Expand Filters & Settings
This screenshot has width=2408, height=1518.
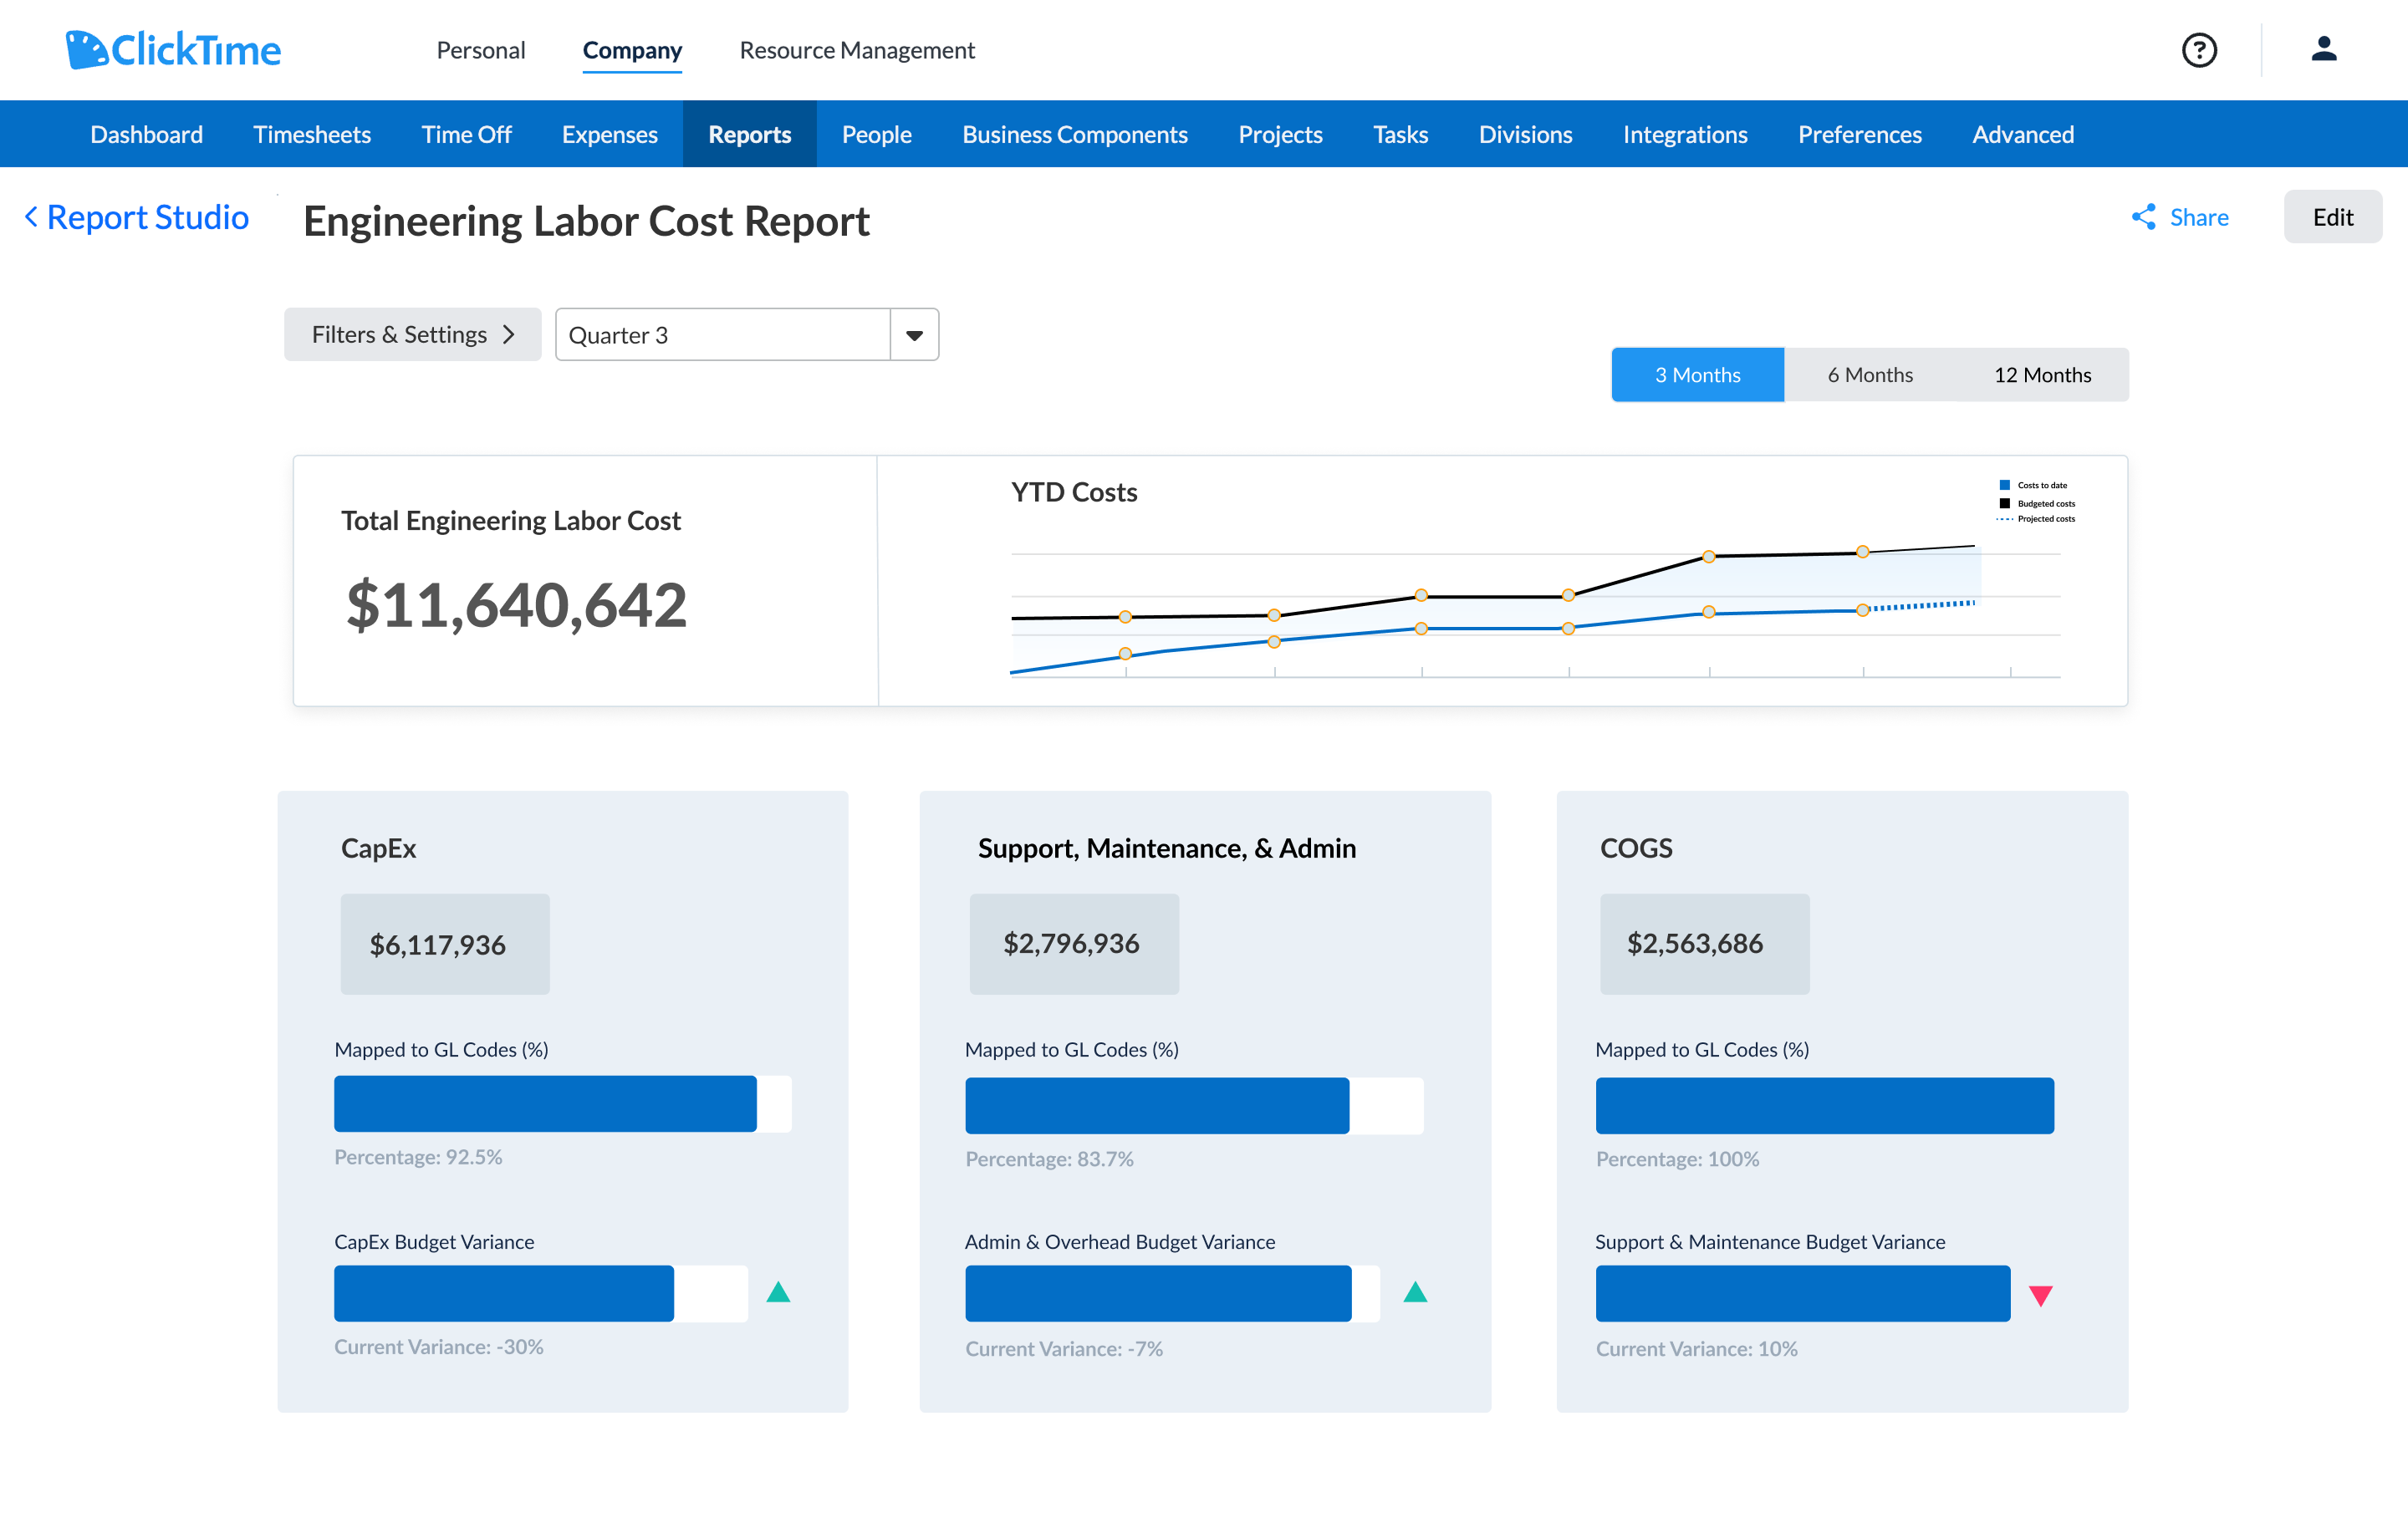click(412, 334)
